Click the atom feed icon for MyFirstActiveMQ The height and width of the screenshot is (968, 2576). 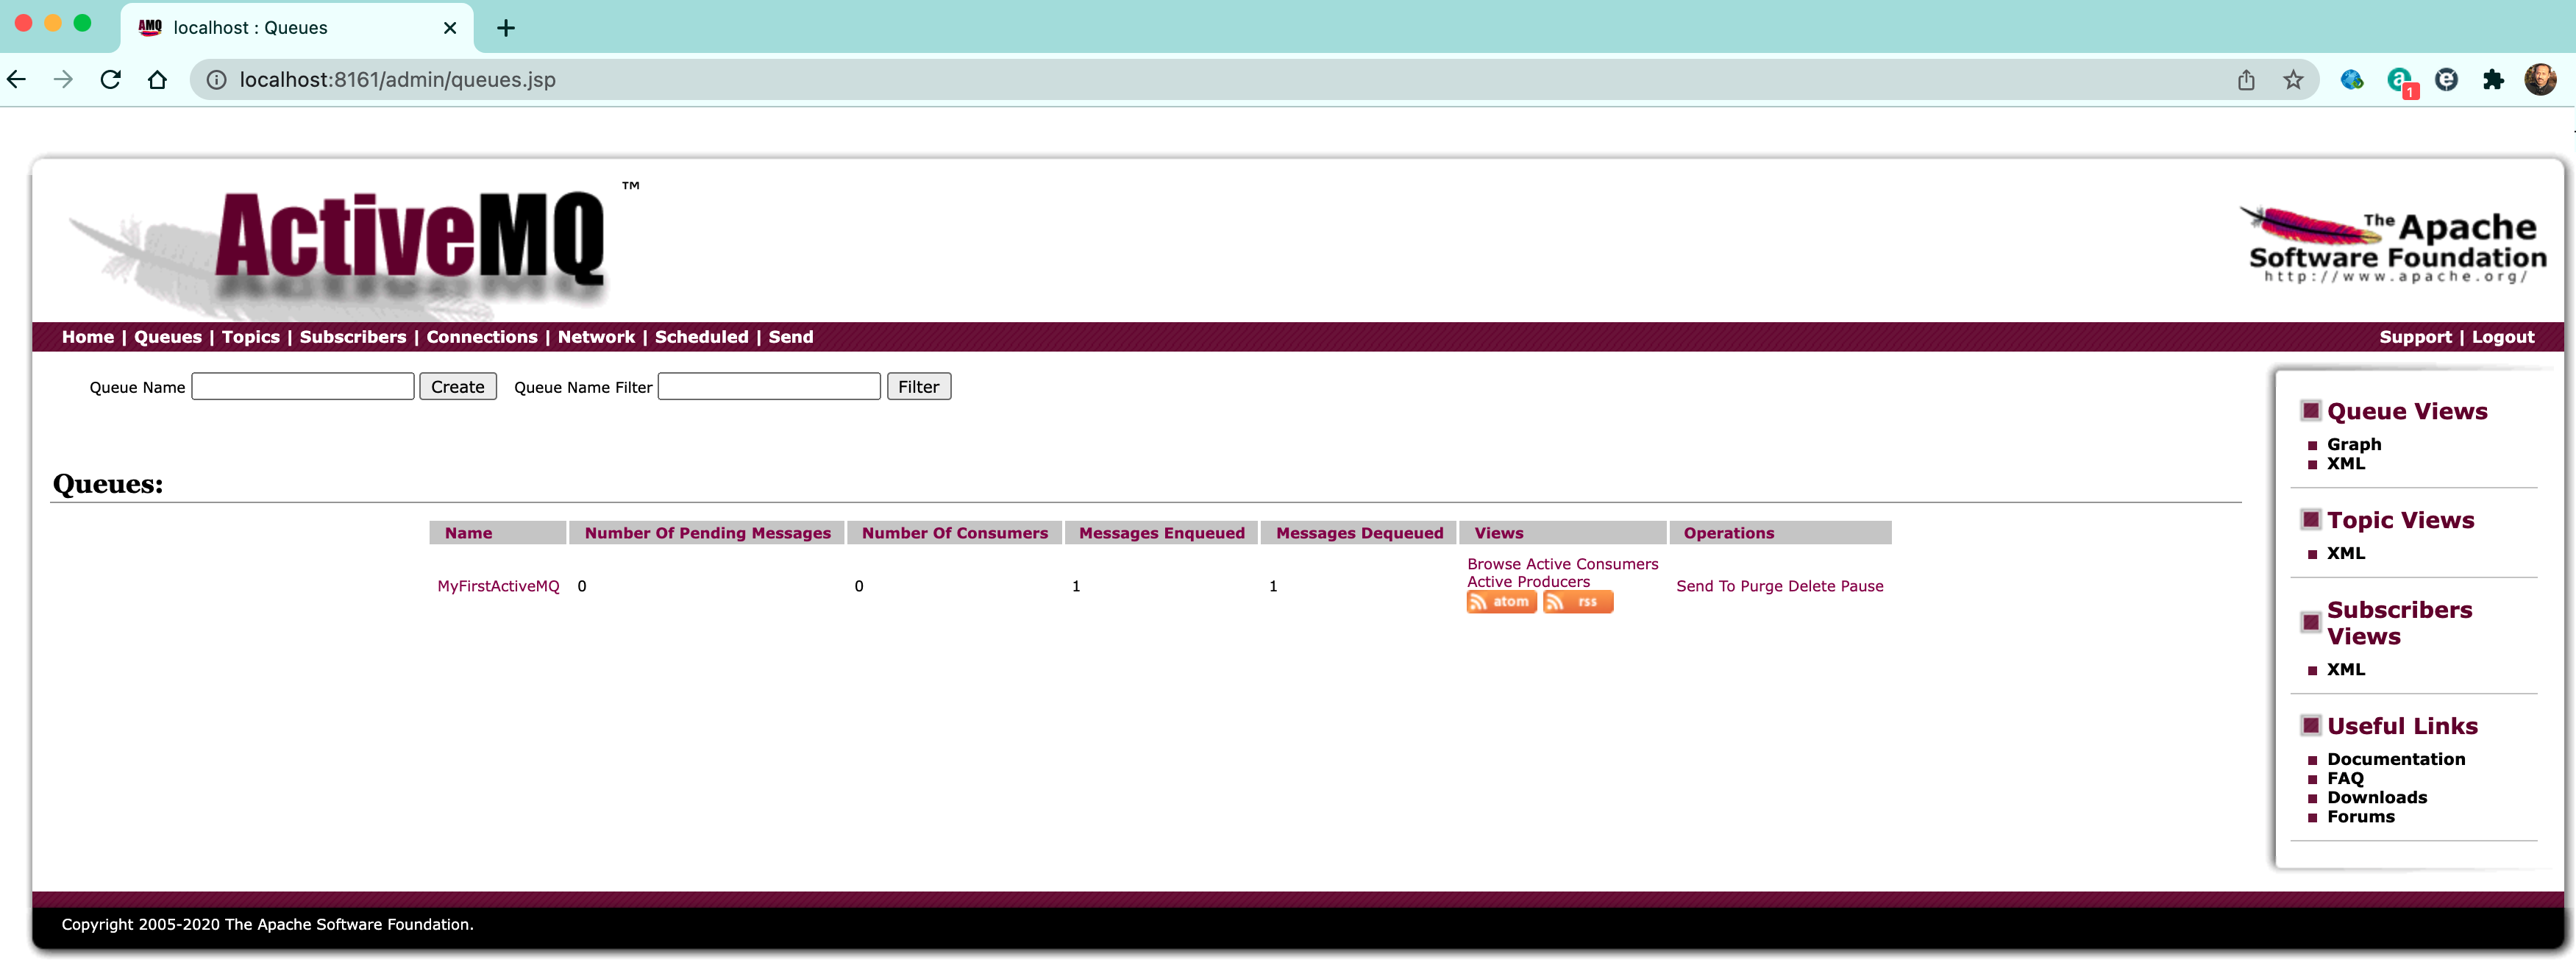[1501, 601]
